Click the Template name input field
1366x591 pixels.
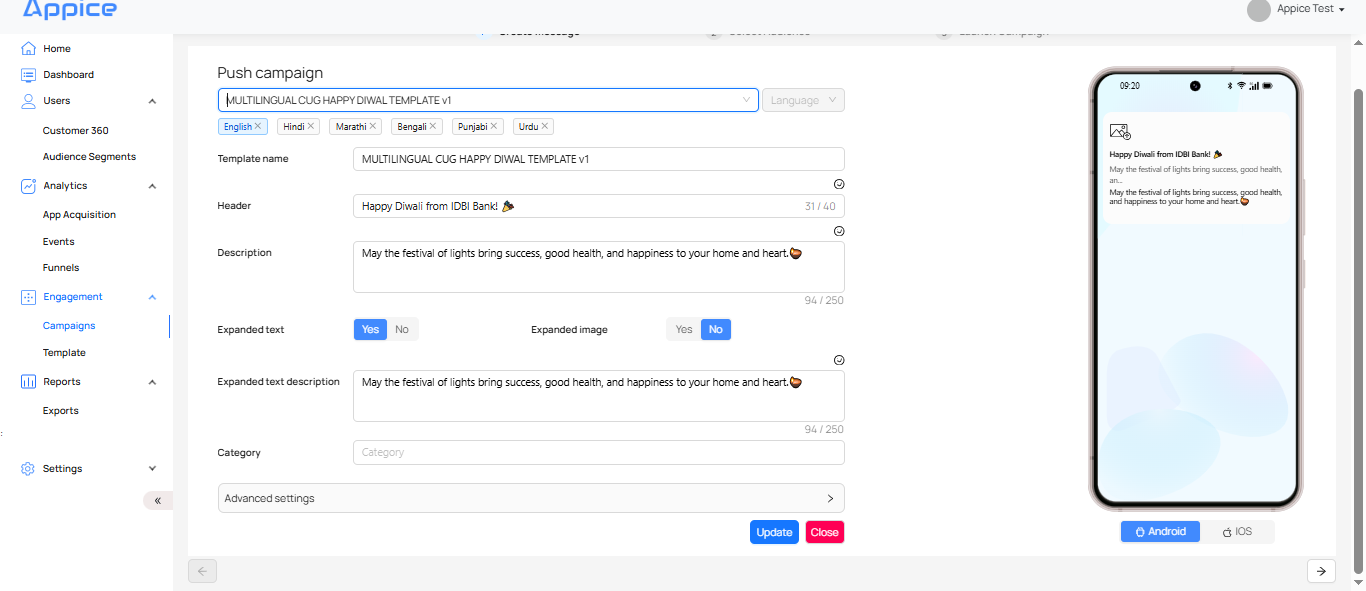click(599, 159)
